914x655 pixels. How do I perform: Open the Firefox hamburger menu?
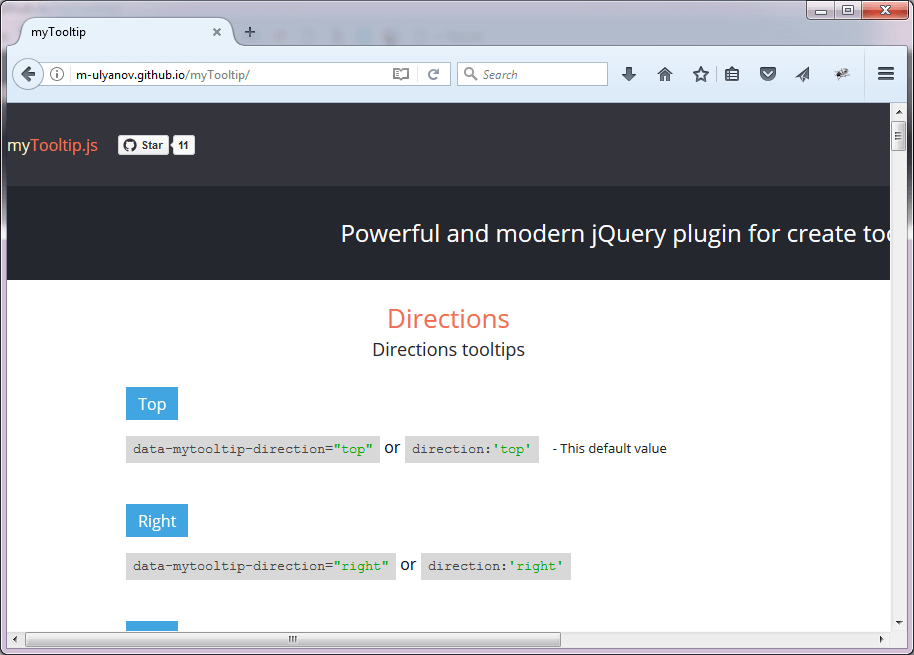pos(886,73)
